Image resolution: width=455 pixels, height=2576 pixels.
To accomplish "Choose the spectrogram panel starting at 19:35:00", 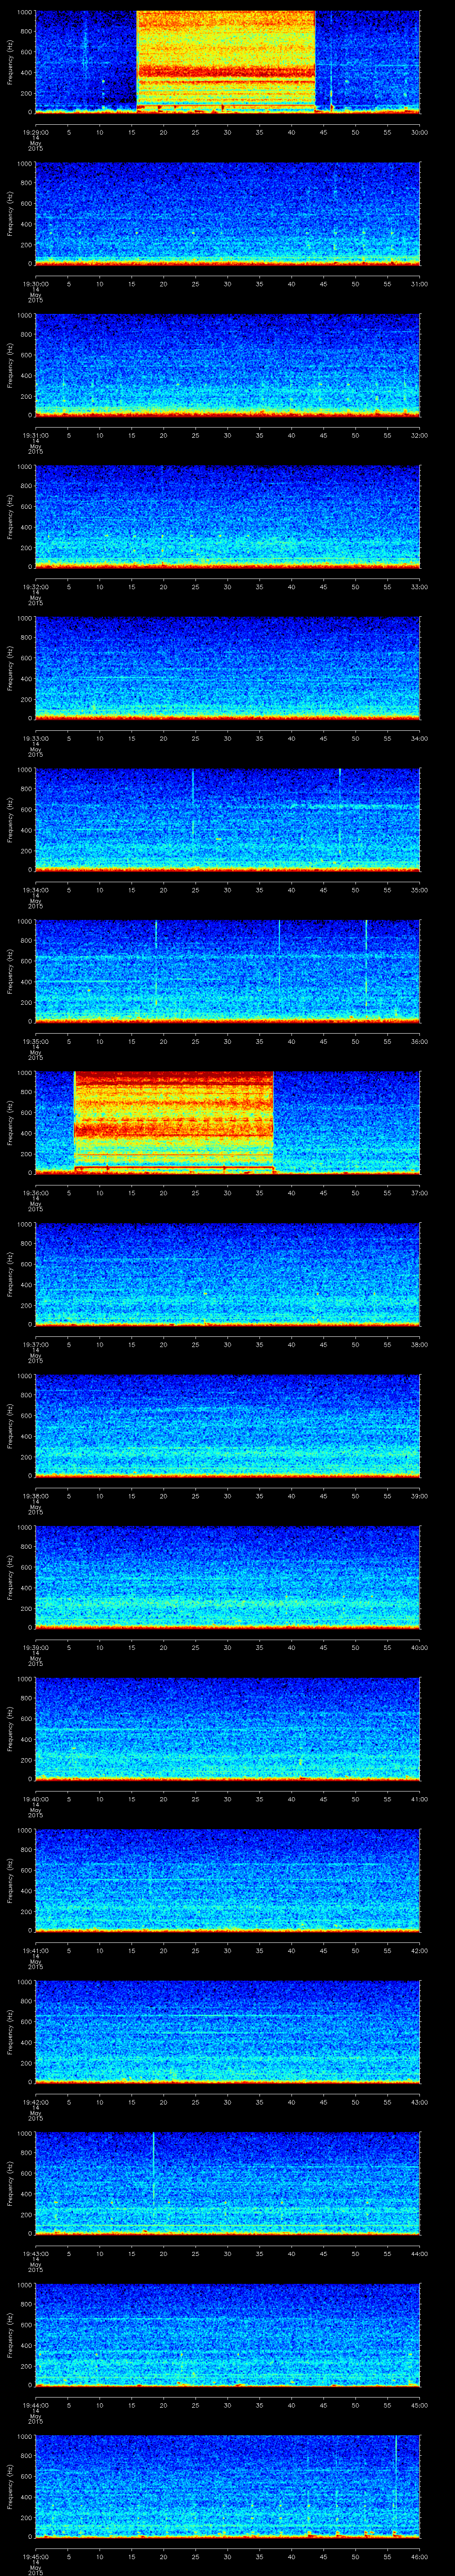I will click(227, 971).
